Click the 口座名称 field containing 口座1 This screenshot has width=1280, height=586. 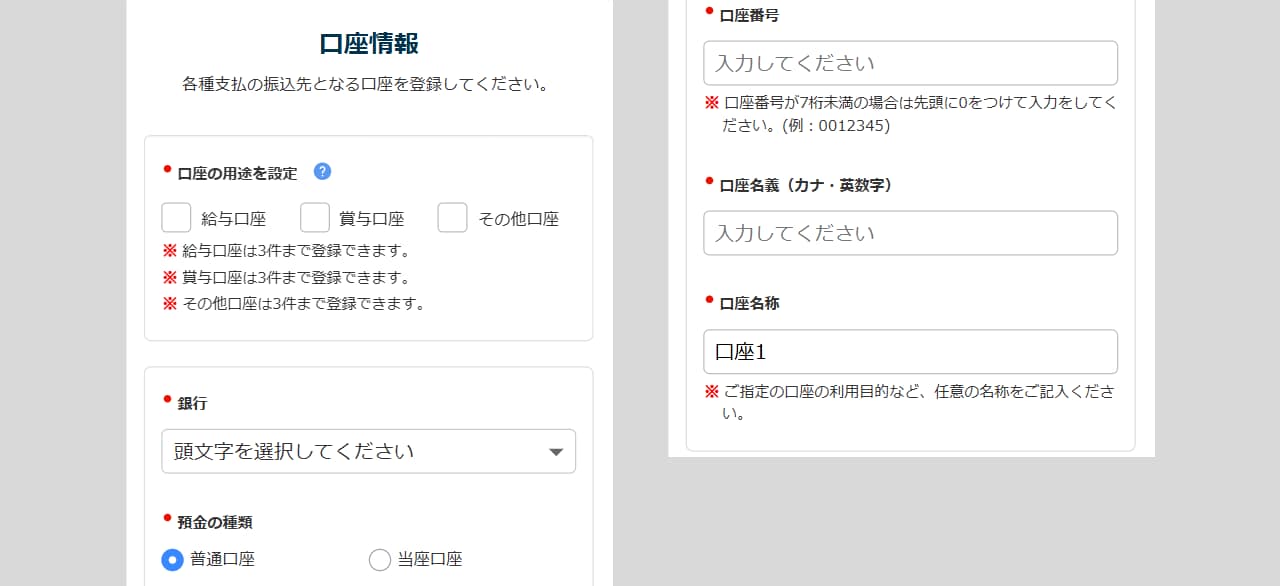click(910, 352)
